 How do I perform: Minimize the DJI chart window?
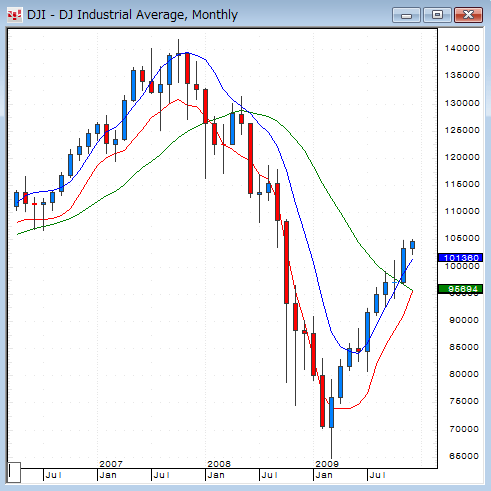click(406, 15)
